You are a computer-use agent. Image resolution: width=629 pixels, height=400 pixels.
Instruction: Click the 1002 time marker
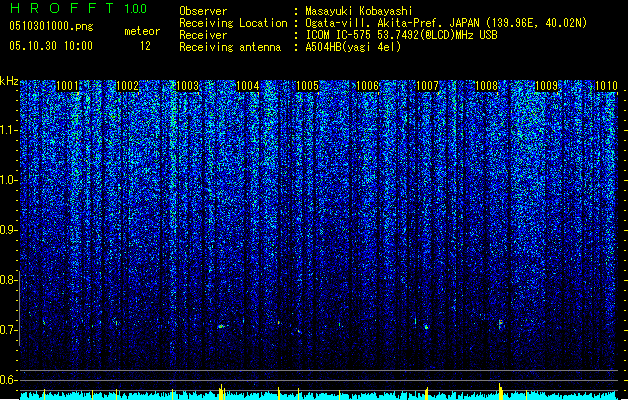pos(127,86)
